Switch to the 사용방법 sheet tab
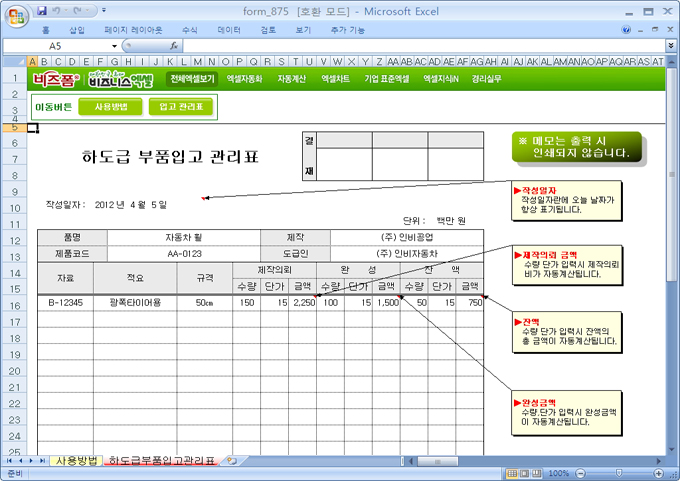 tap(76, 461)
